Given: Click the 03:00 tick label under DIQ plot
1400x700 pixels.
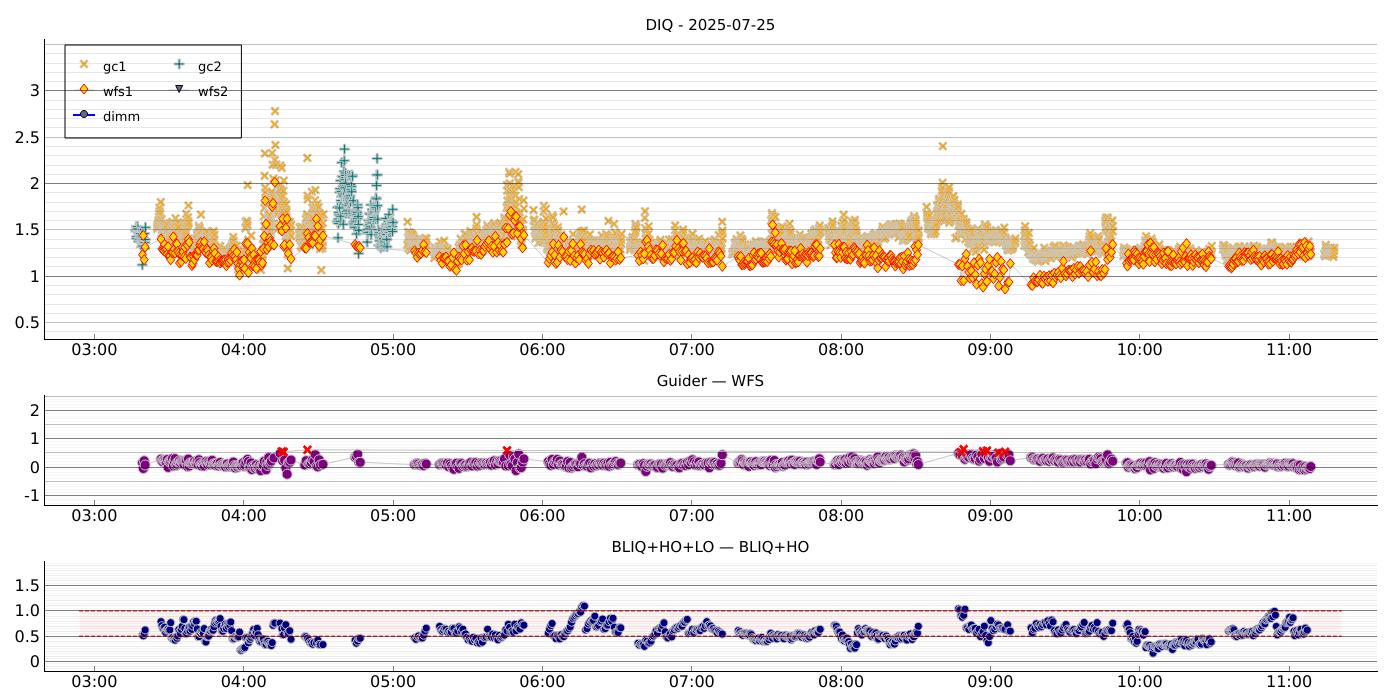Looking at the screenshot, I should pos(95,351).
